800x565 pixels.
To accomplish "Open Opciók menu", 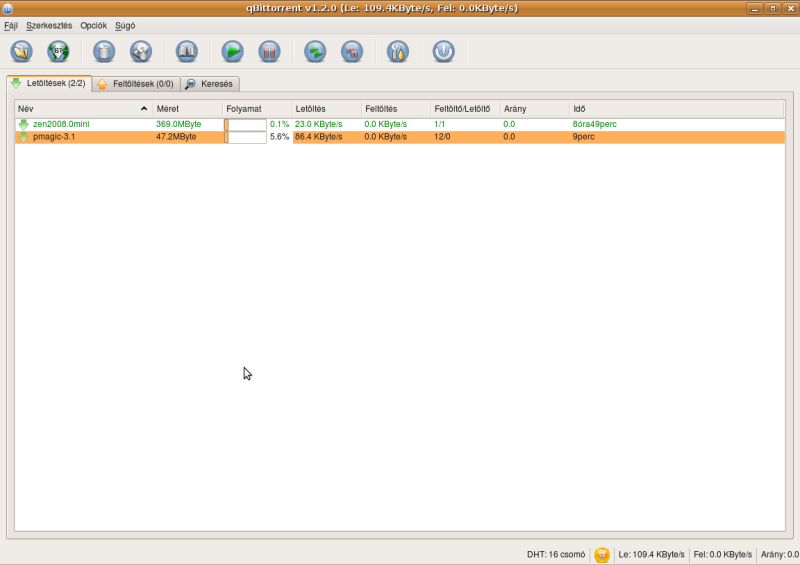I will [x=93, y=26].
